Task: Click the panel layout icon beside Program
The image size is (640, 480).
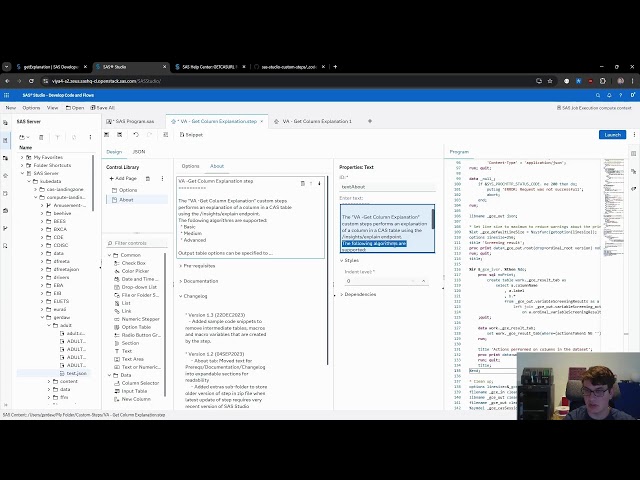Action: [x=633, y=153]
